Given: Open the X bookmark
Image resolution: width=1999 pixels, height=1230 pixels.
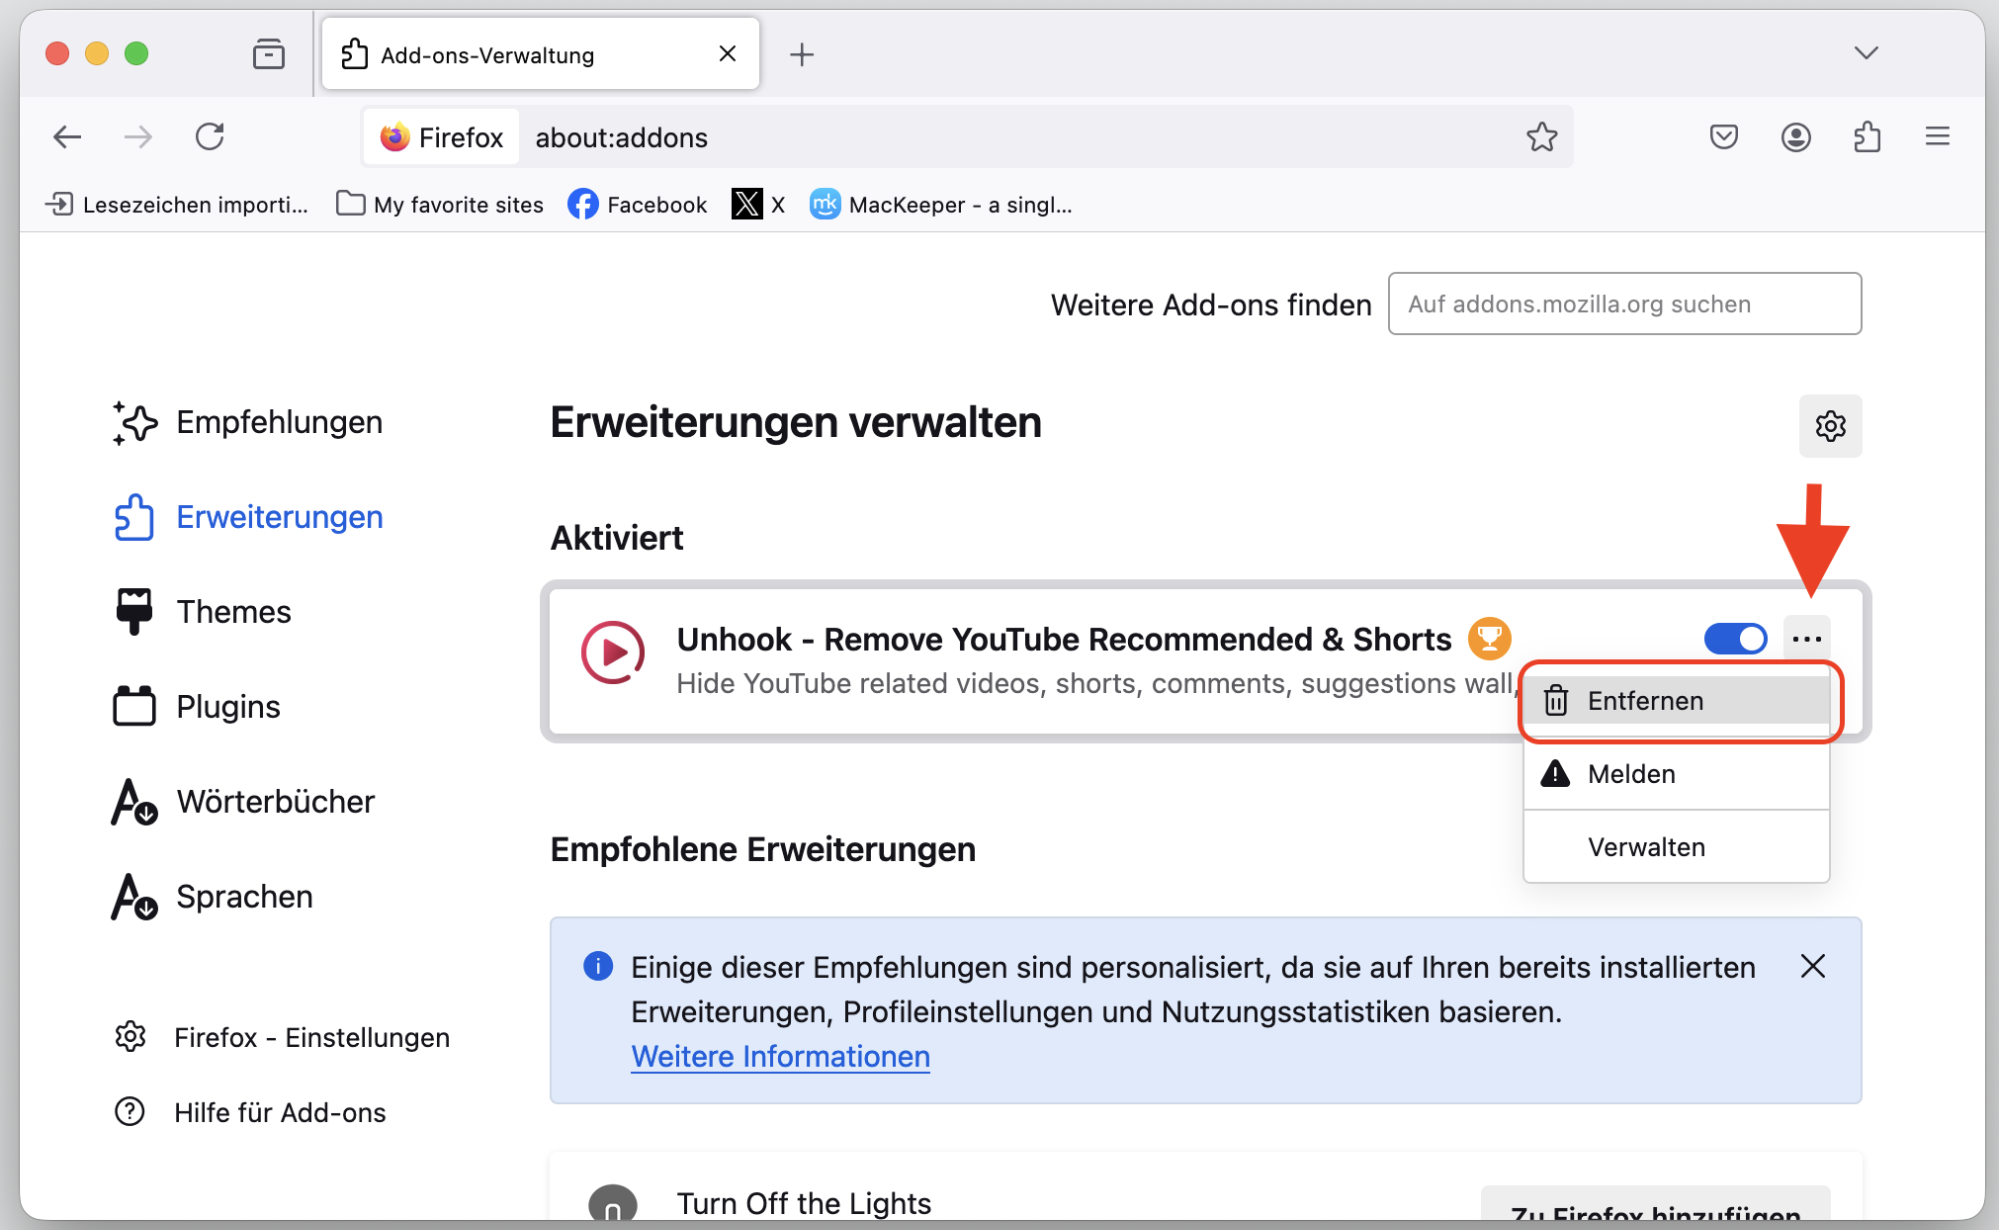Looking at the screenshot, I should tap(758, 205).
